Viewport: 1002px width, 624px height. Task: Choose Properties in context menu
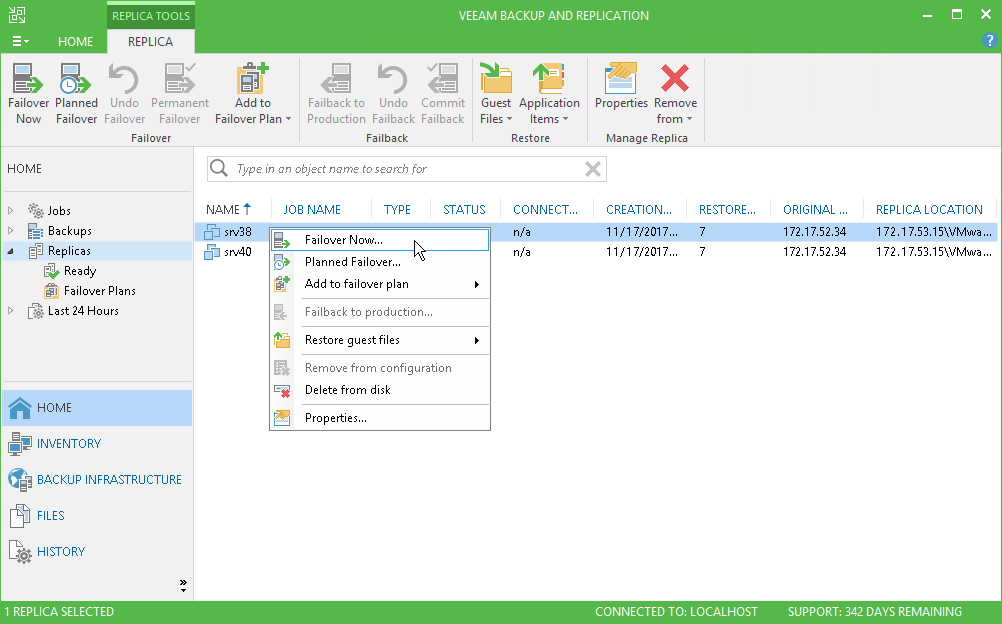(x=380, y=418)
